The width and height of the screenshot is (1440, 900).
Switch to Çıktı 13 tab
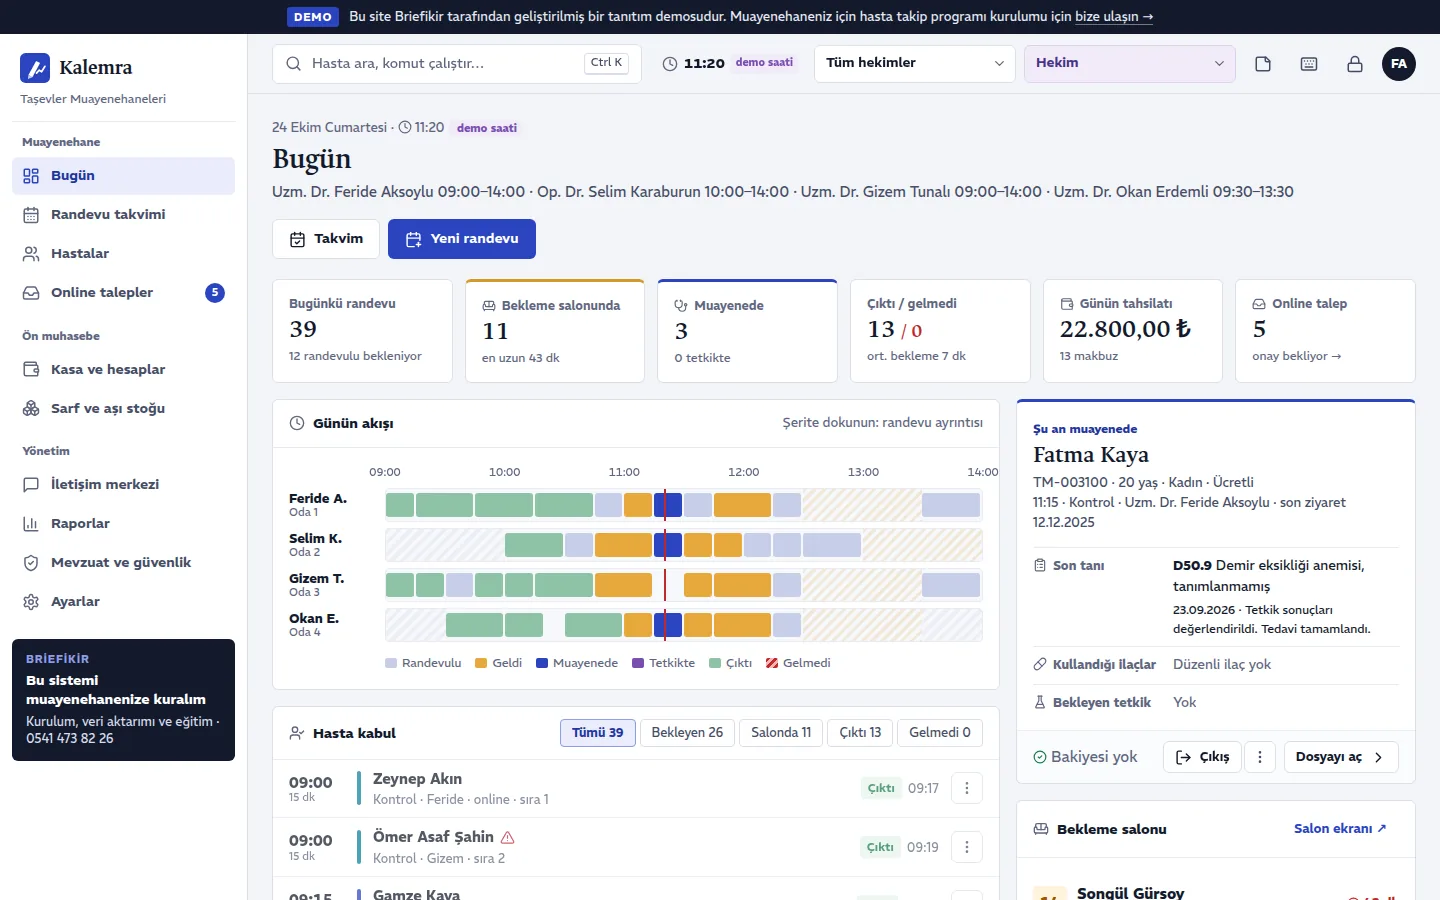pos(860,733)
